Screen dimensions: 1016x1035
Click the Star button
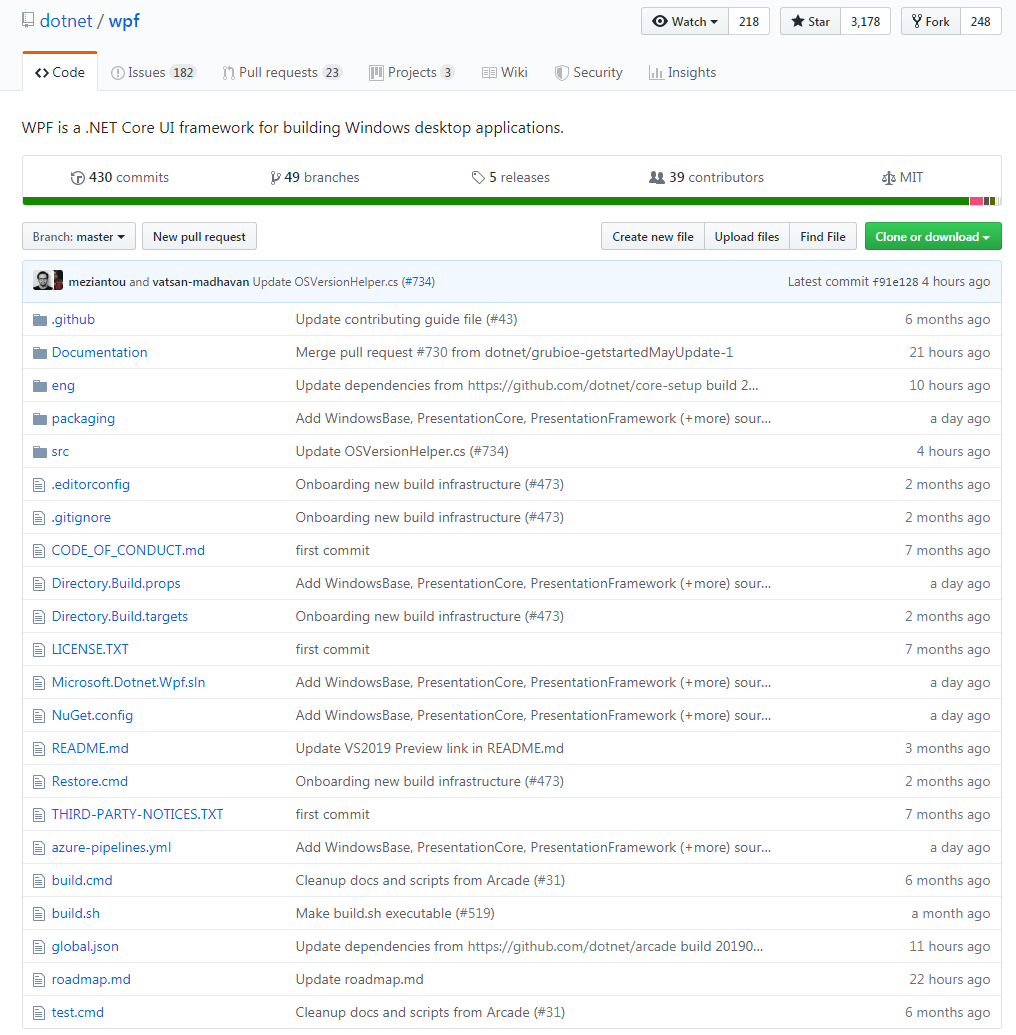coord(810,21)
